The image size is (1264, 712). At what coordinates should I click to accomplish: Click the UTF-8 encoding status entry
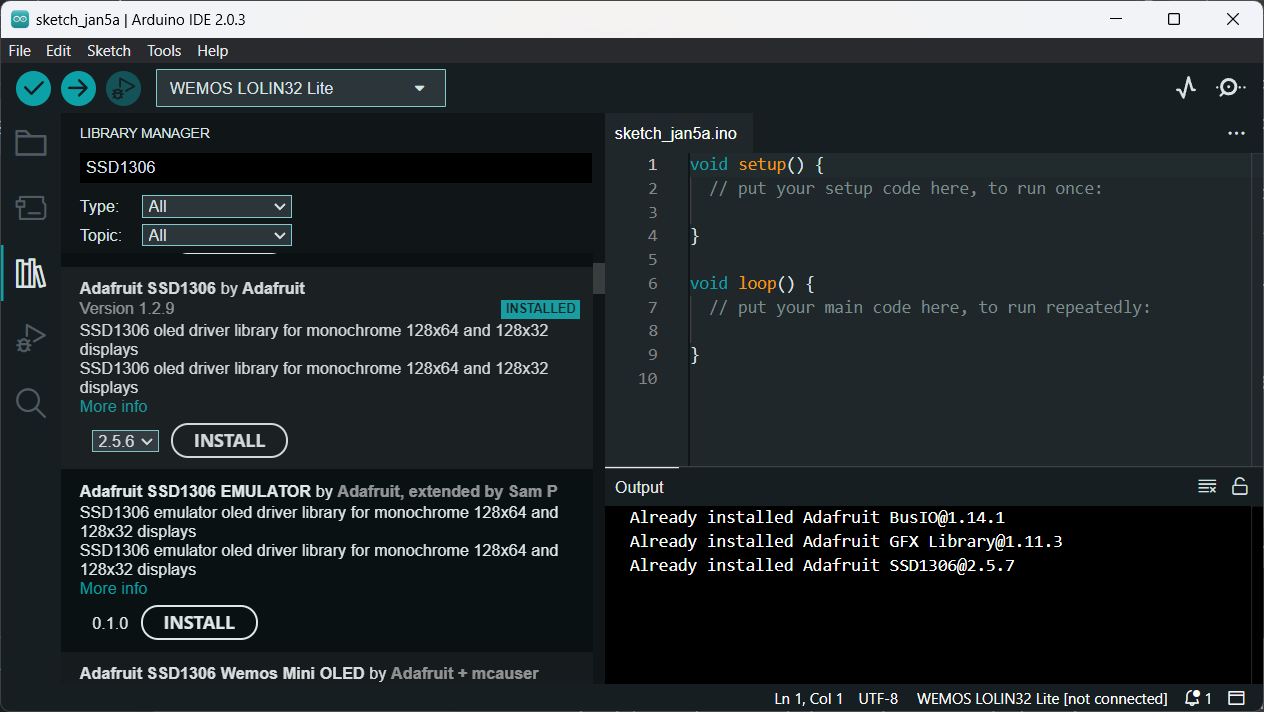pos(878,698)
